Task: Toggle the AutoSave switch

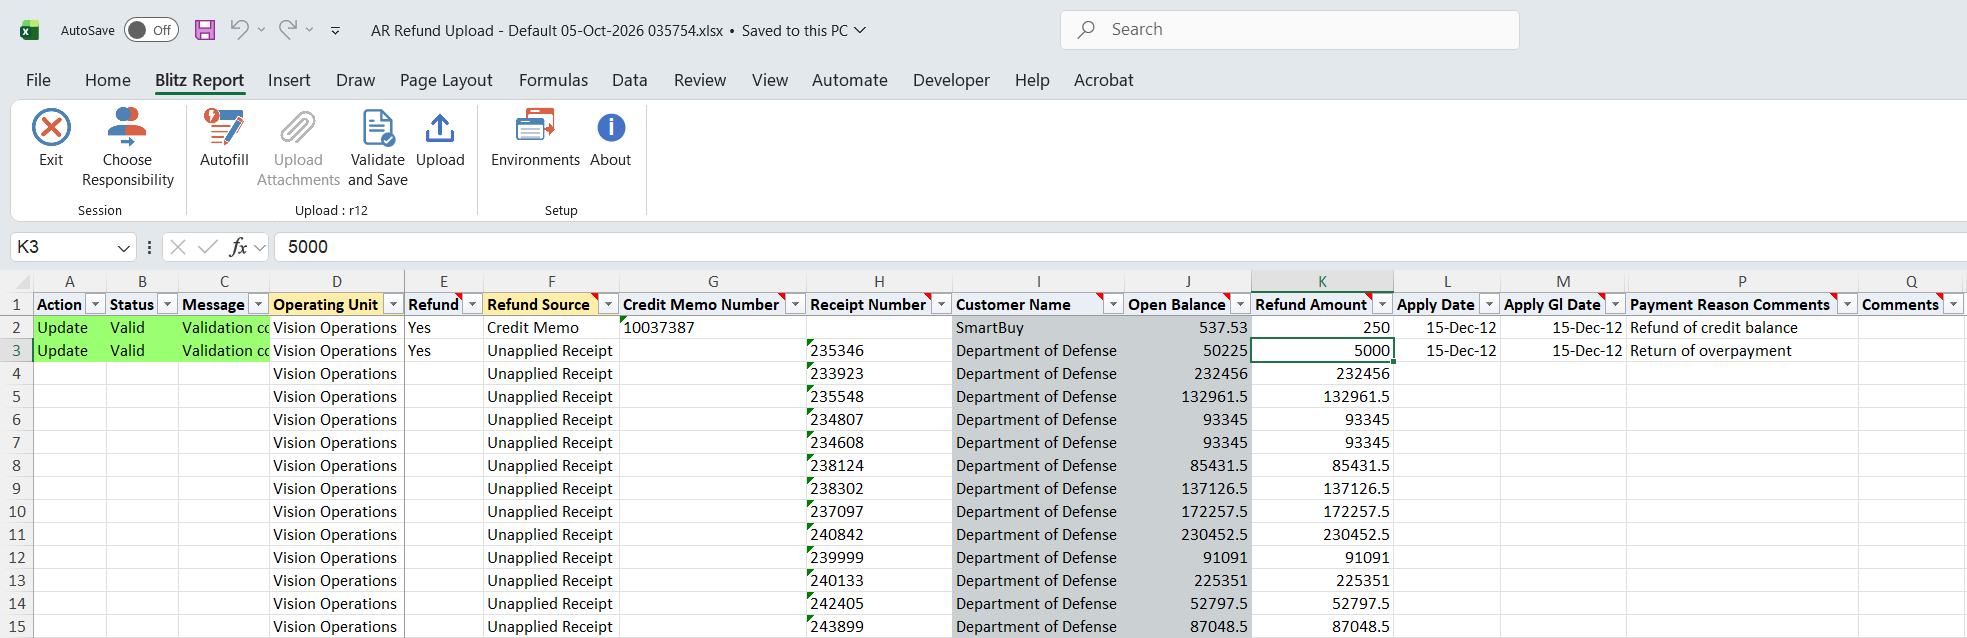Action: (152, 30)
